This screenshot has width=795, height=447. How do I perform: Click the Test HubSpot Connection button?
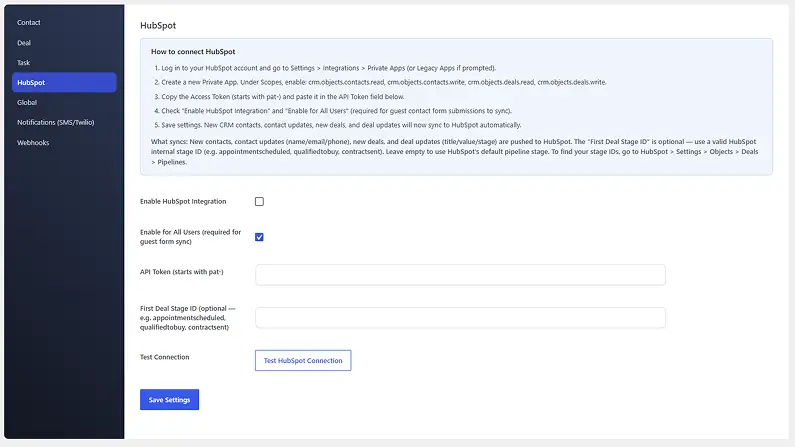coord(303,360)
